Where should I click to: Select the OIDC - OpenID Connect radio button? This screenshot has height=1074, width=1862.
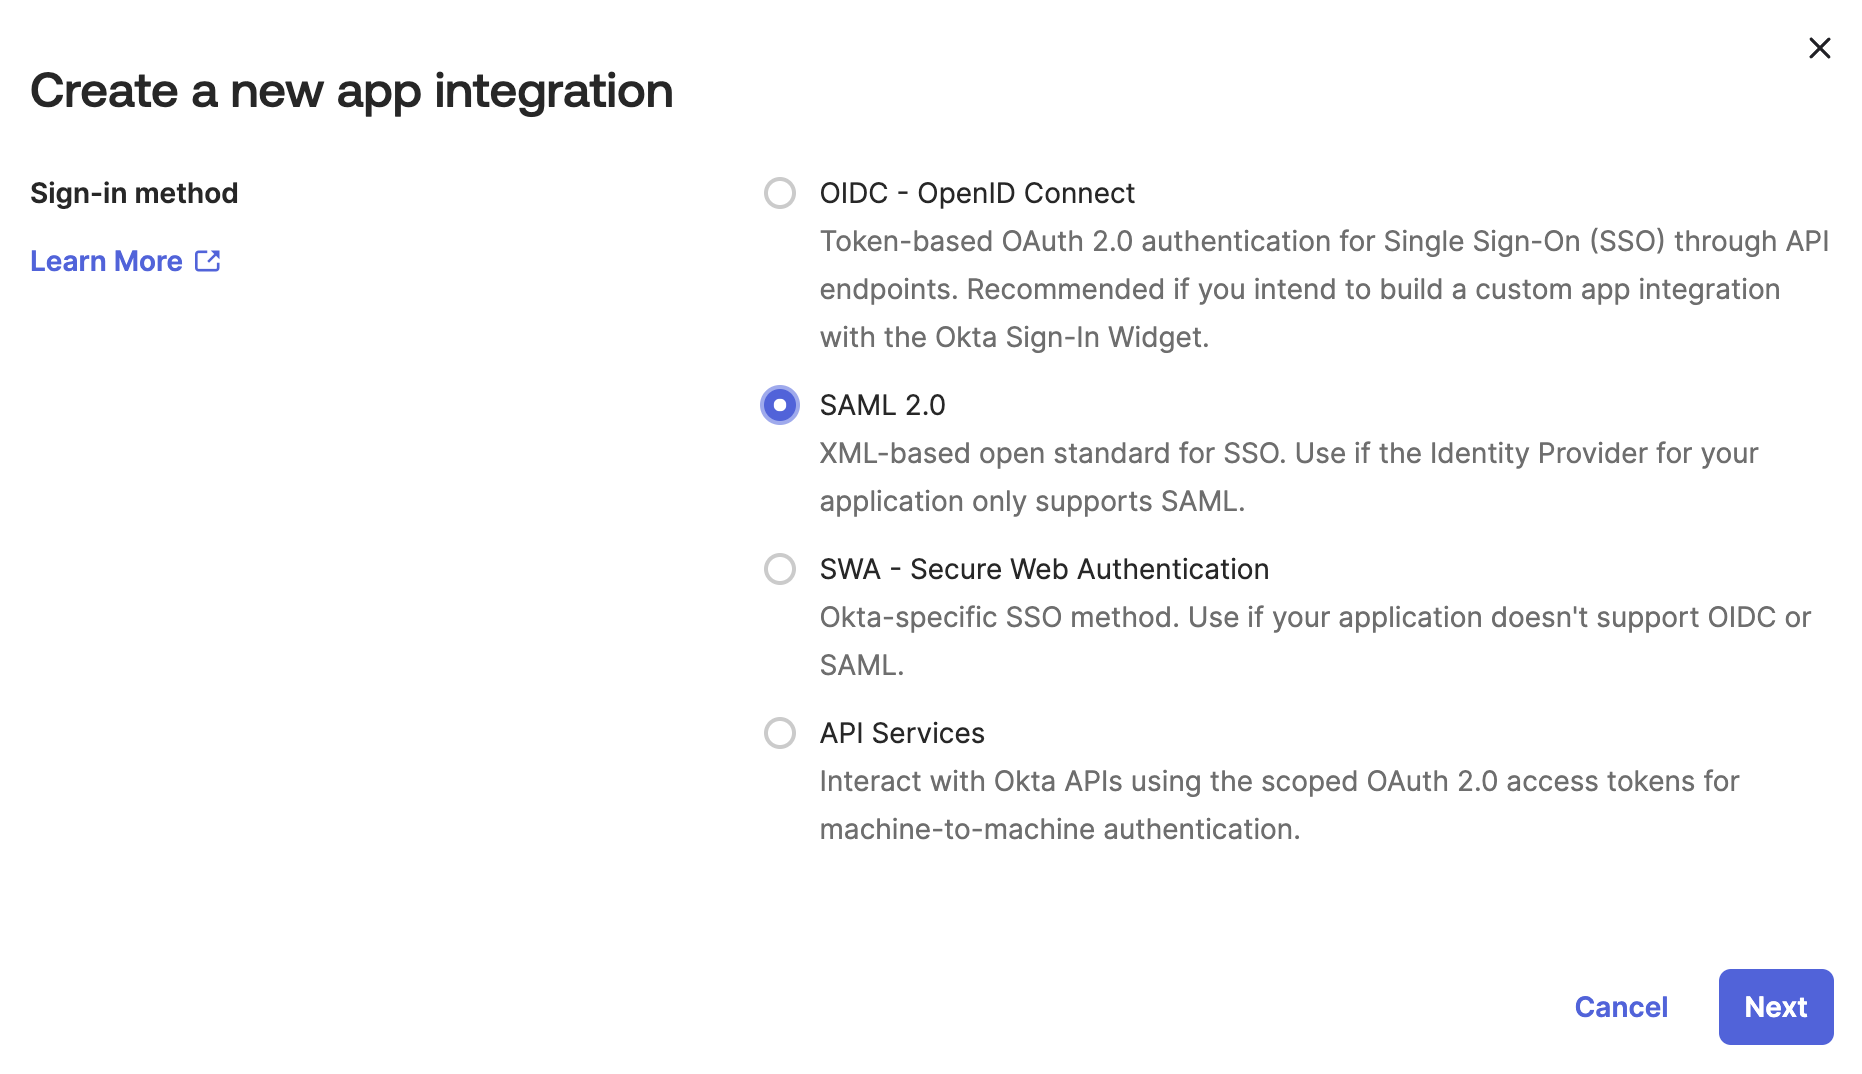point(779,193)
